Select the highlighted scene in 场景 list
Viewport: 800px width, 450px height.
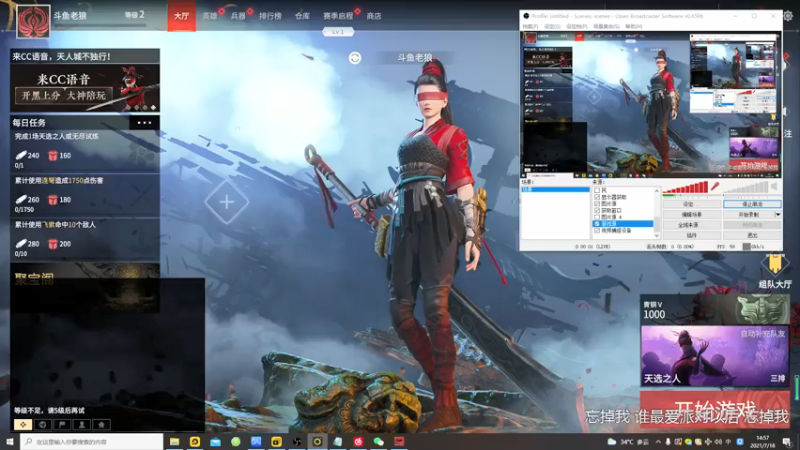tap(555, 189)
